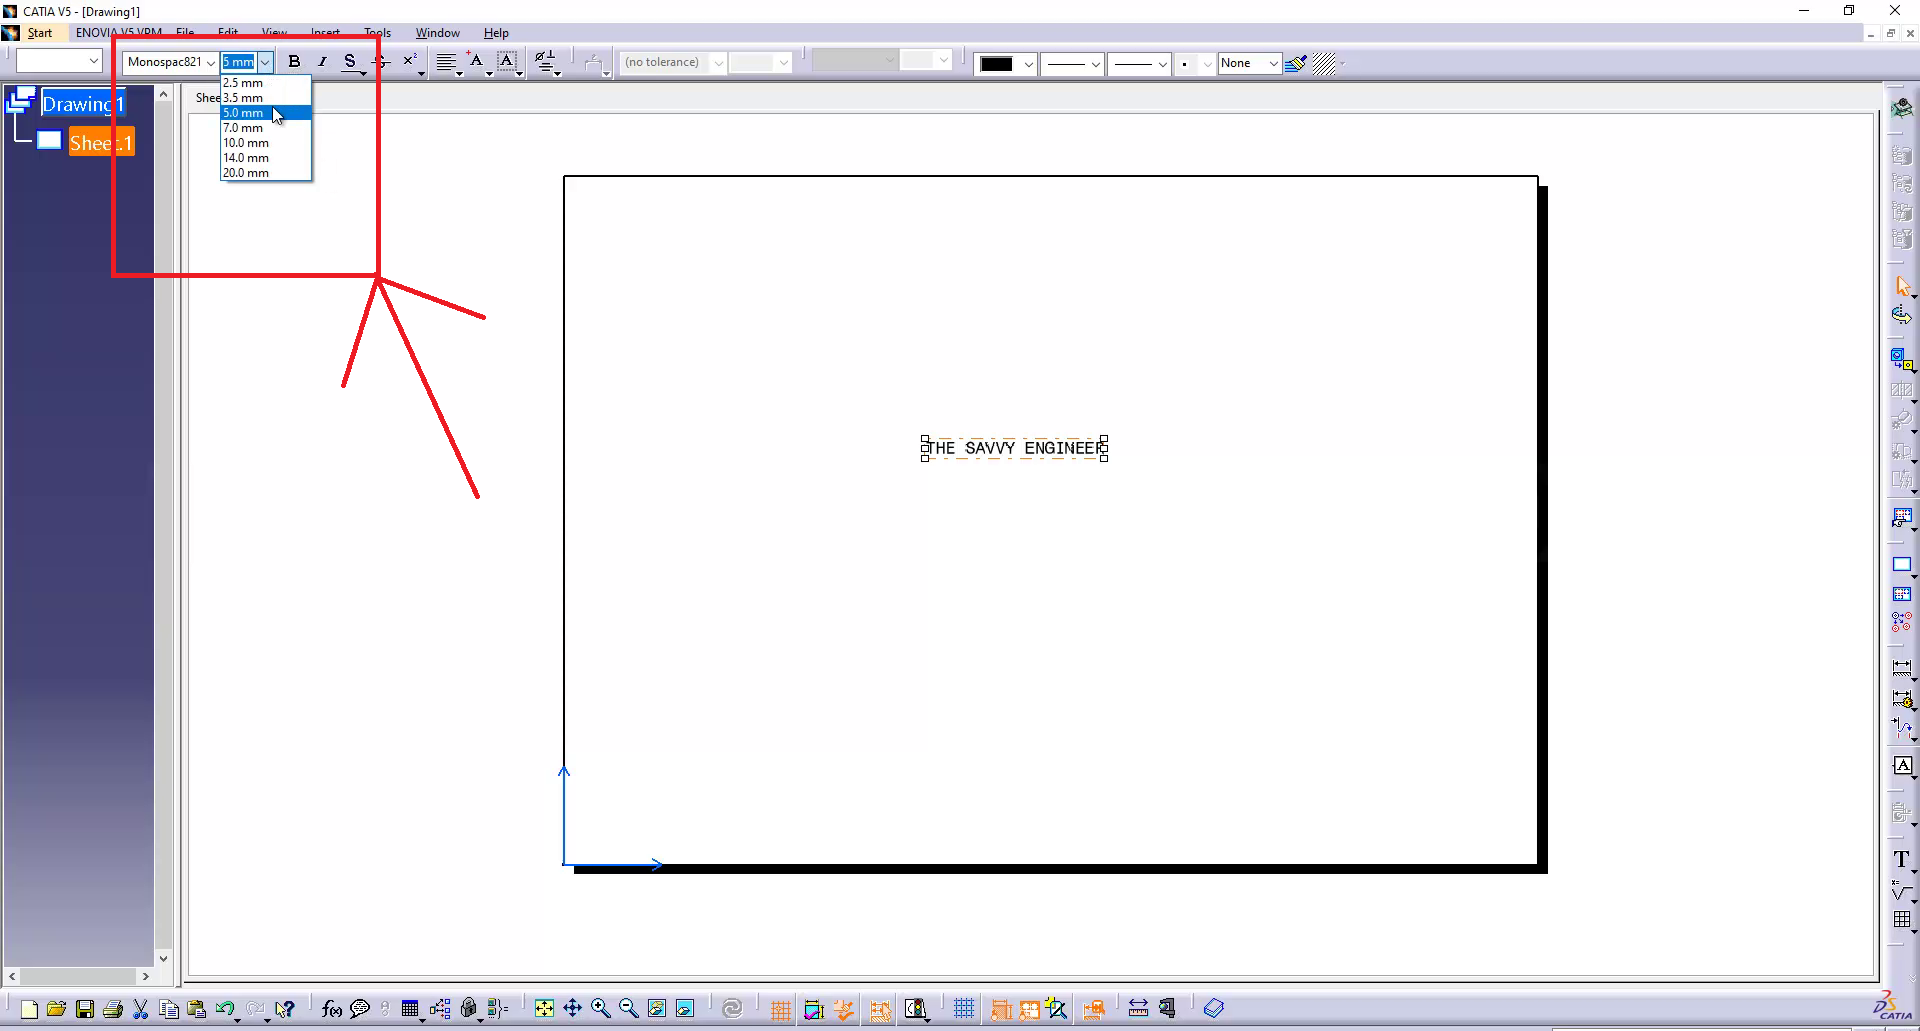Click the Print icon
This screenshot has height=1031, width=1920.
pos(113,1009)
